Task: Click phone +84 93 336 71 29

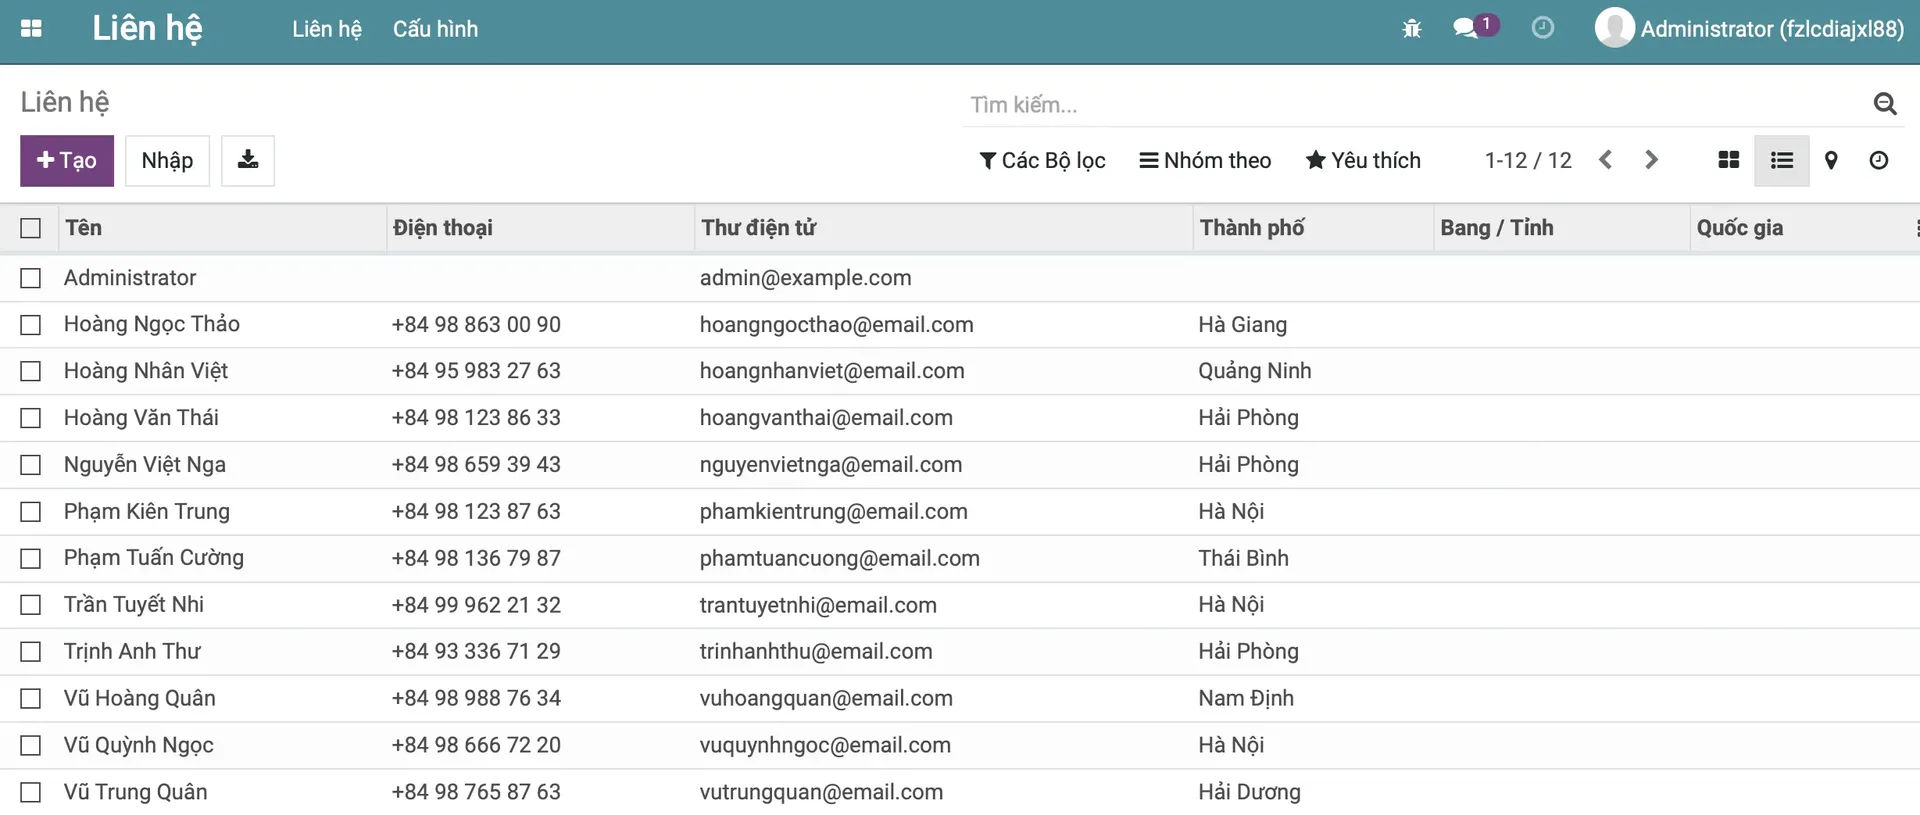Action: pos(476,651)
